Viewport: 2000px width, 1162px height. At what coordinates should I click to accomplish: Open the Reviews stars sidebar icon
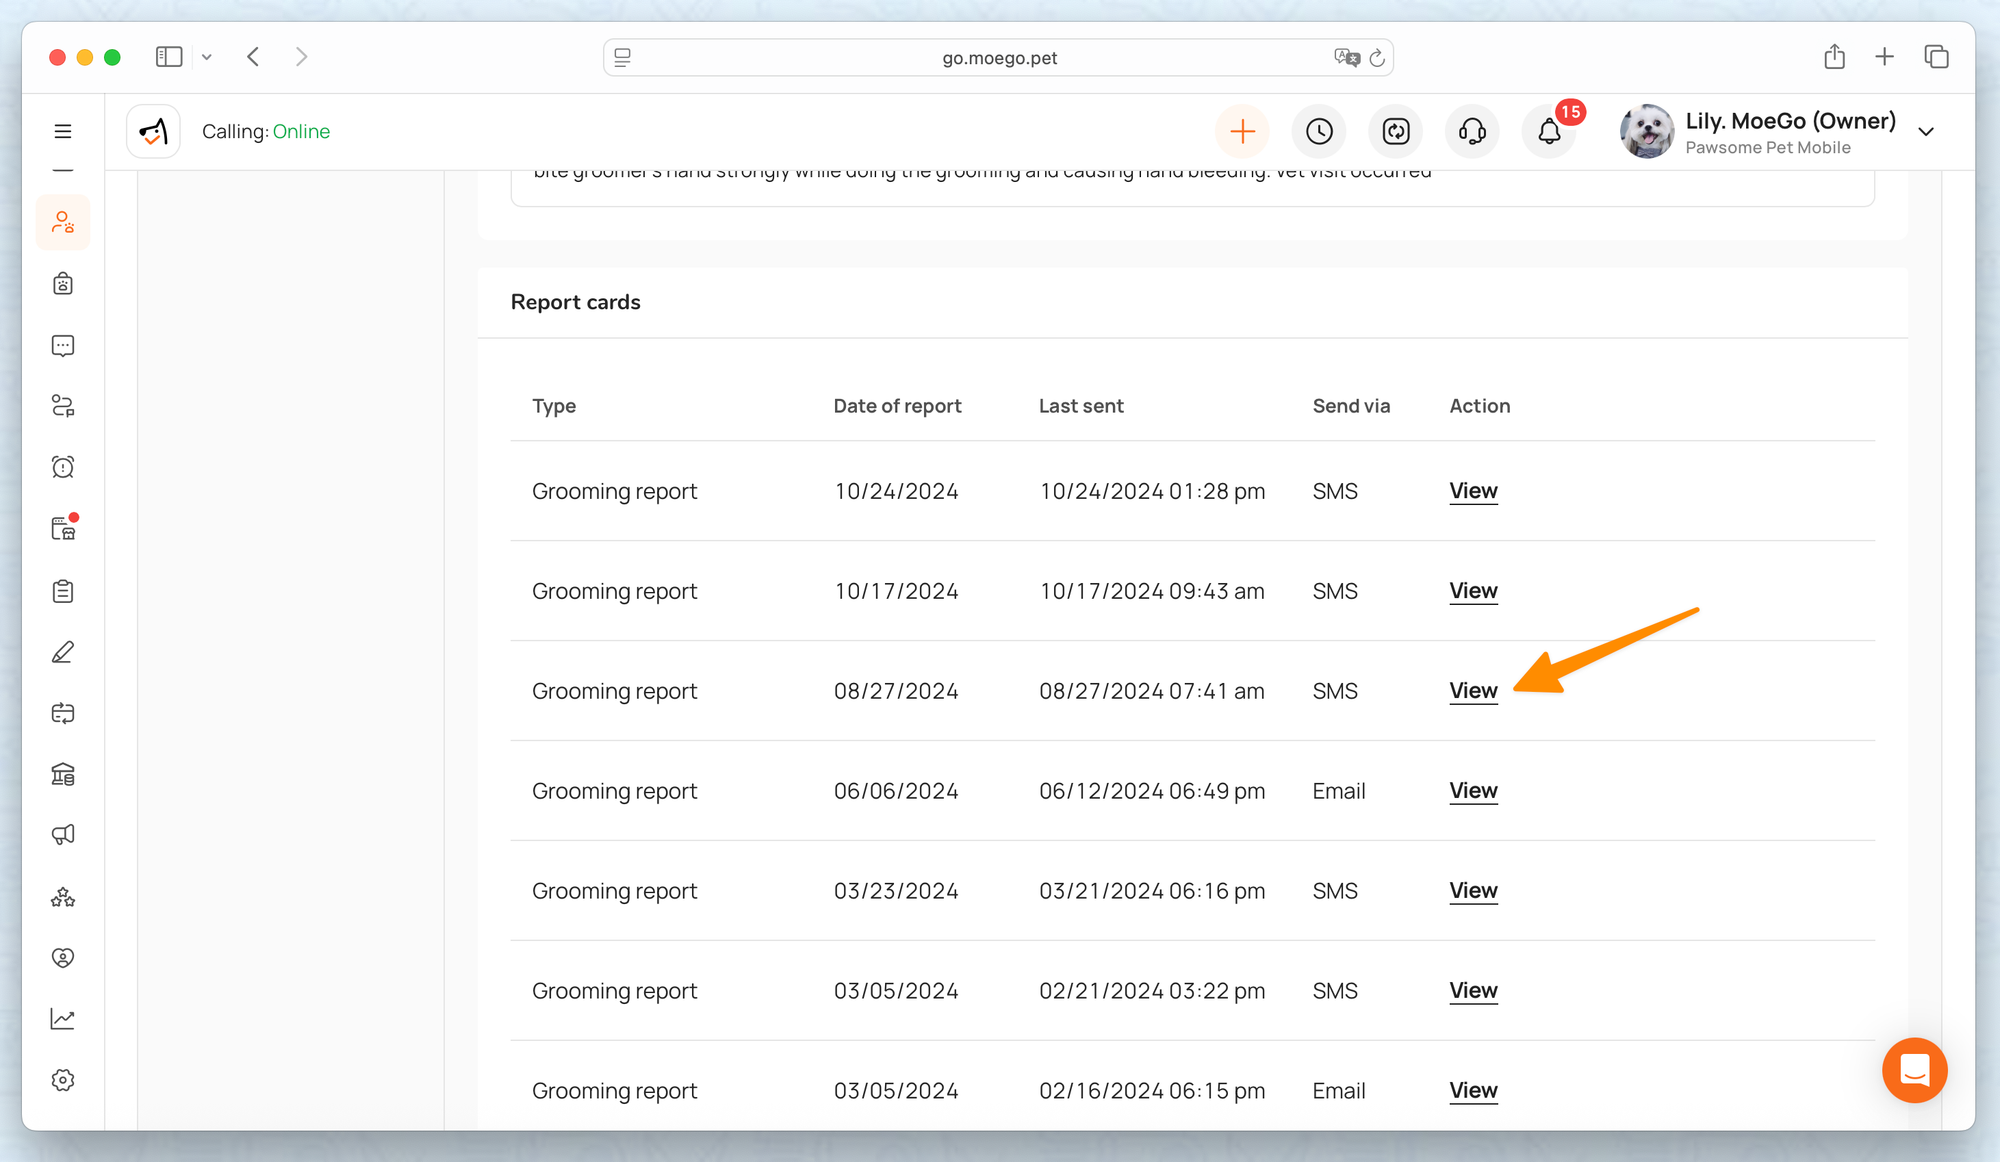pyautogui.click(x=63, y=897)
